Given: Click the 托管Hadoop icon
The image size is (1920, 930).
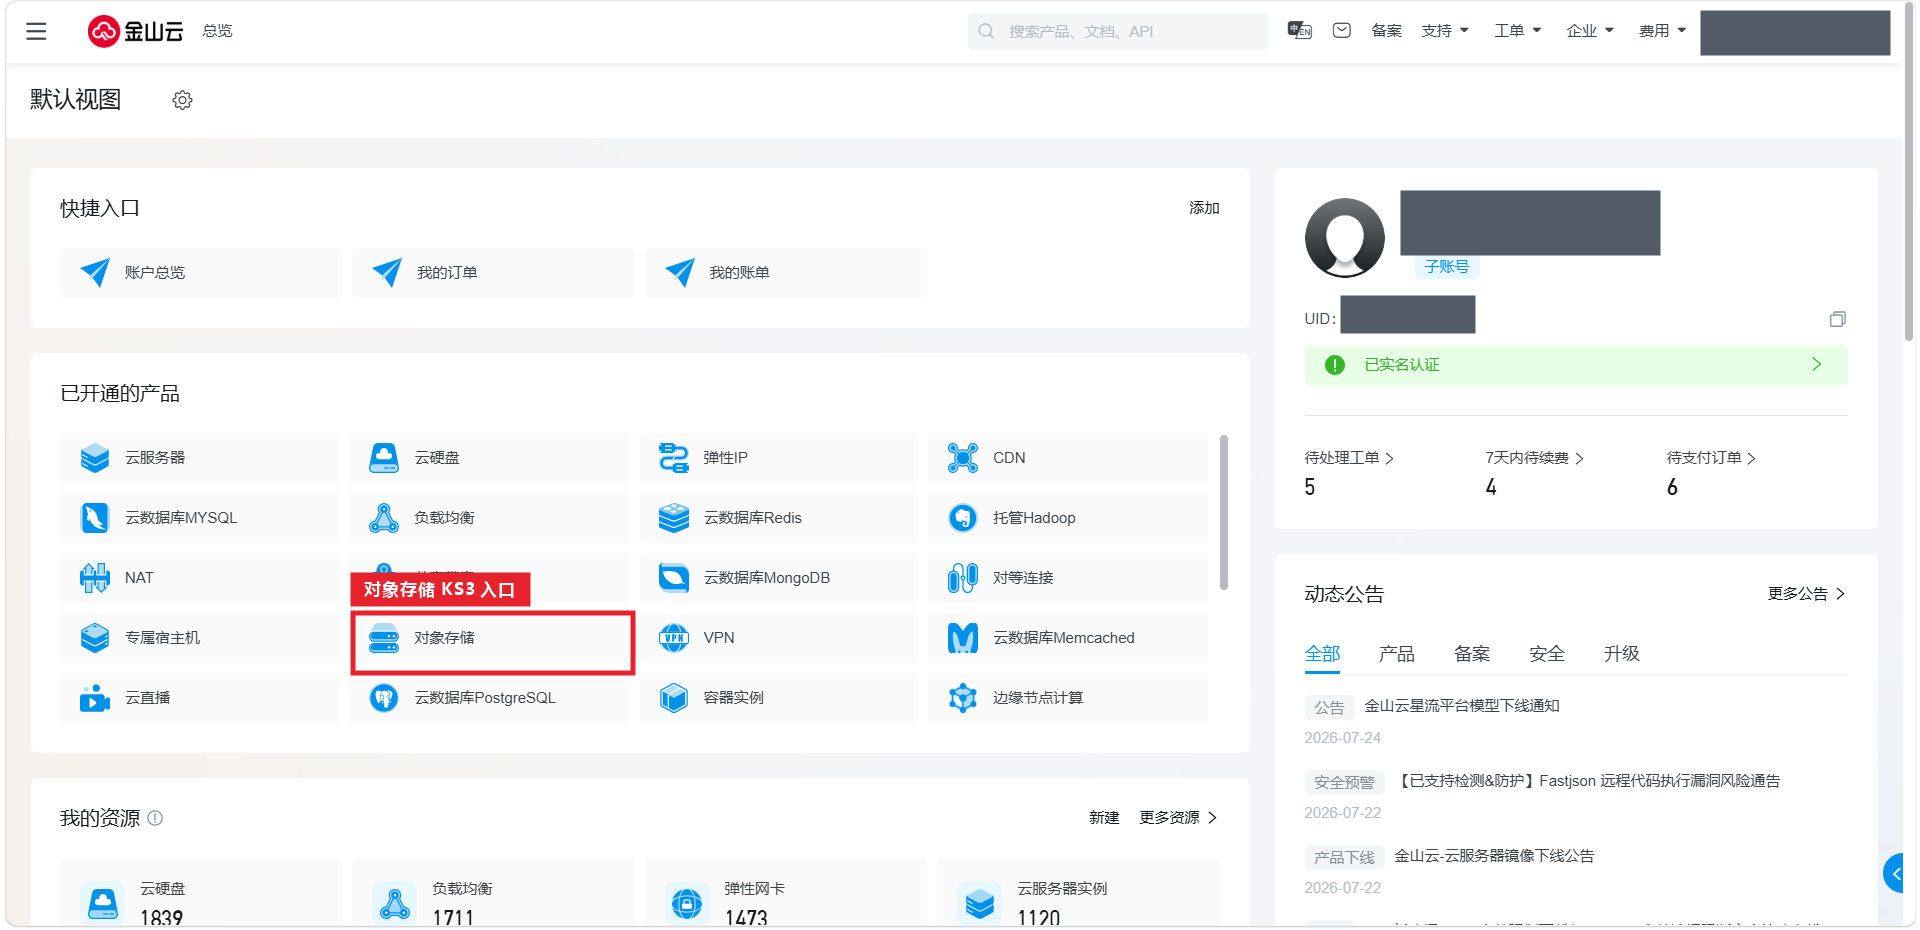Looking at the screenshot, I should (x=963, y=518).
